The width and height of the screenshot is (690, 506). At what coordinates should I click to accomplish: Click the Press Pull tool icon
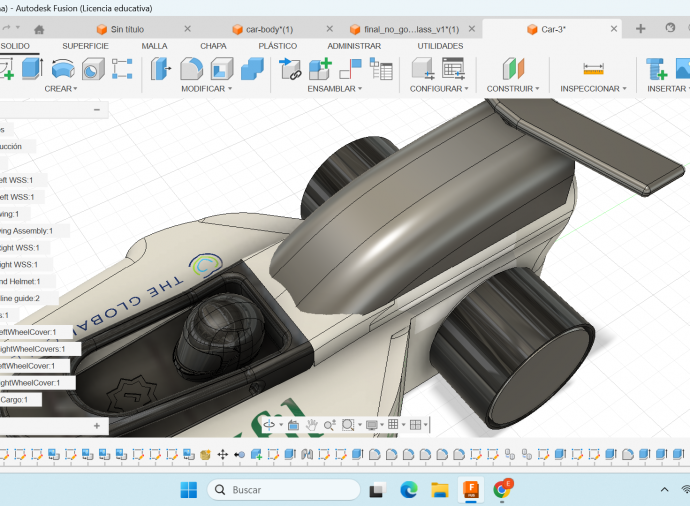[x=161, y=69]
